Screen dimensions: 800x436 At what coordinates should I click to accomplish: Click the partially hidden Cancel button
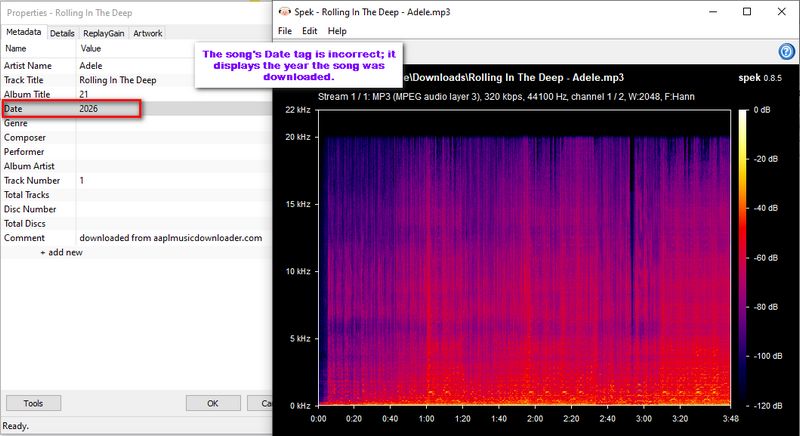click(260, 403)
